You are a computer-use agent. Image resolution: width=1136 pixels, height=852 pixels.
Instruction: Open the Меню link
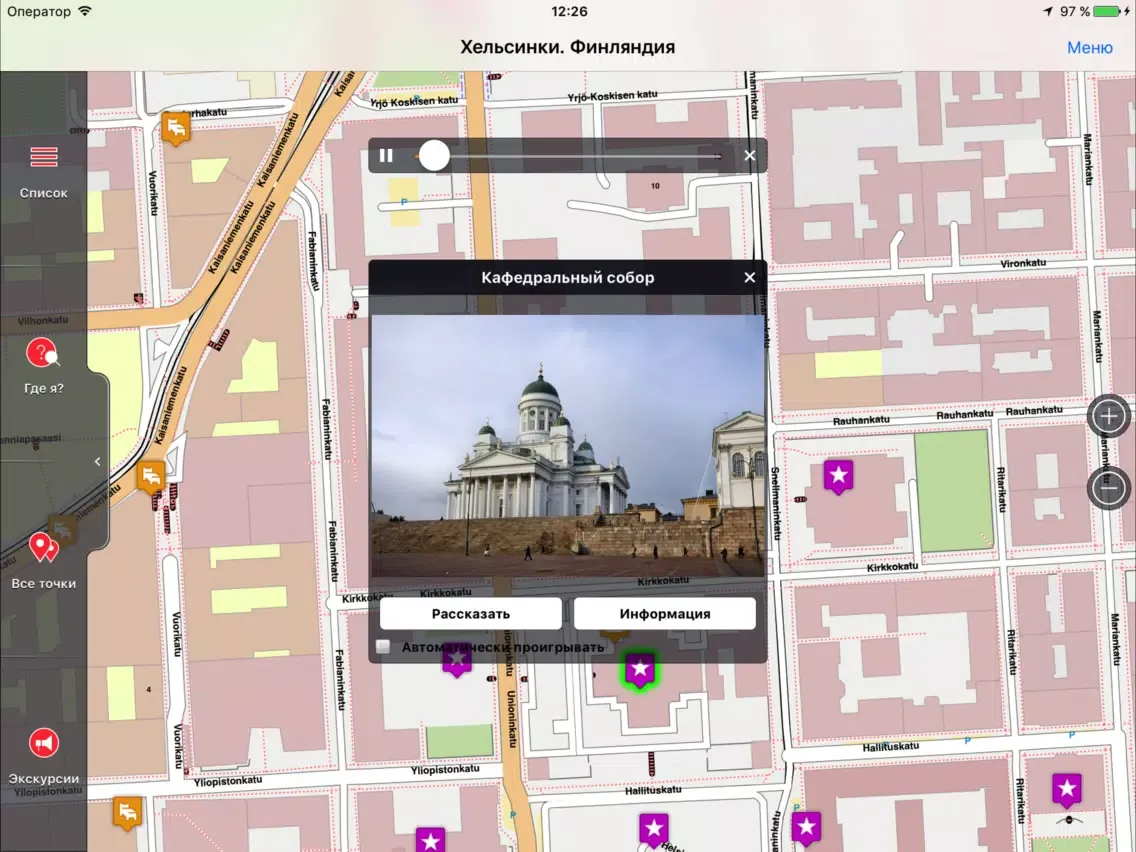click(1090, 47)
